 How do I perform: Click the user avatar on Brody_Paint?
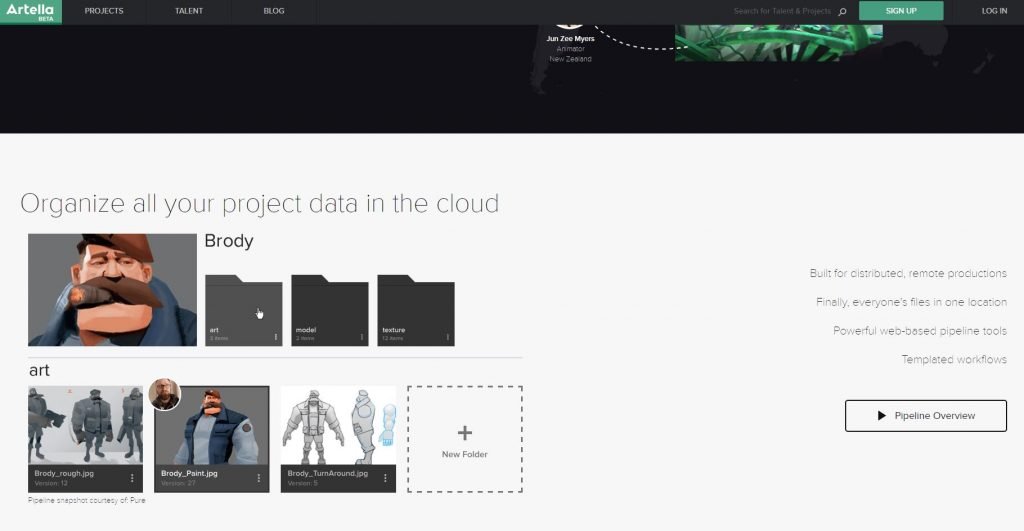(x=164, y=394)
